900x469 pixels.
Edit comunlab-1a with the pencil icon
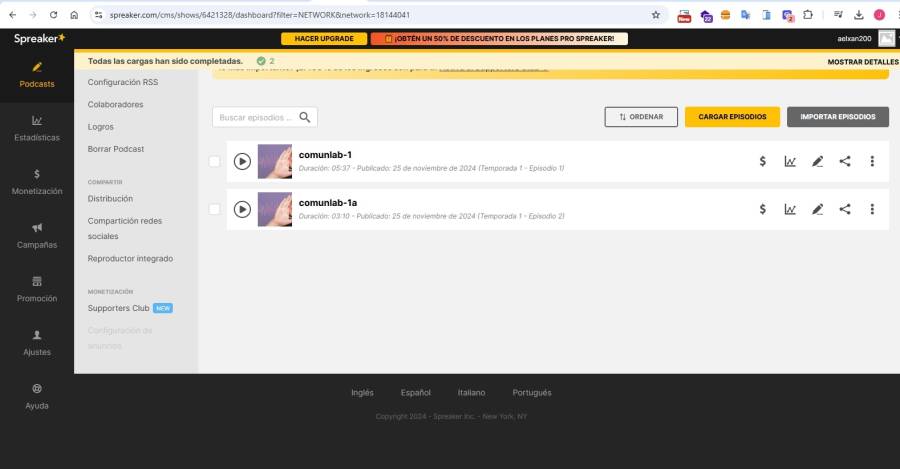[817, 210]
